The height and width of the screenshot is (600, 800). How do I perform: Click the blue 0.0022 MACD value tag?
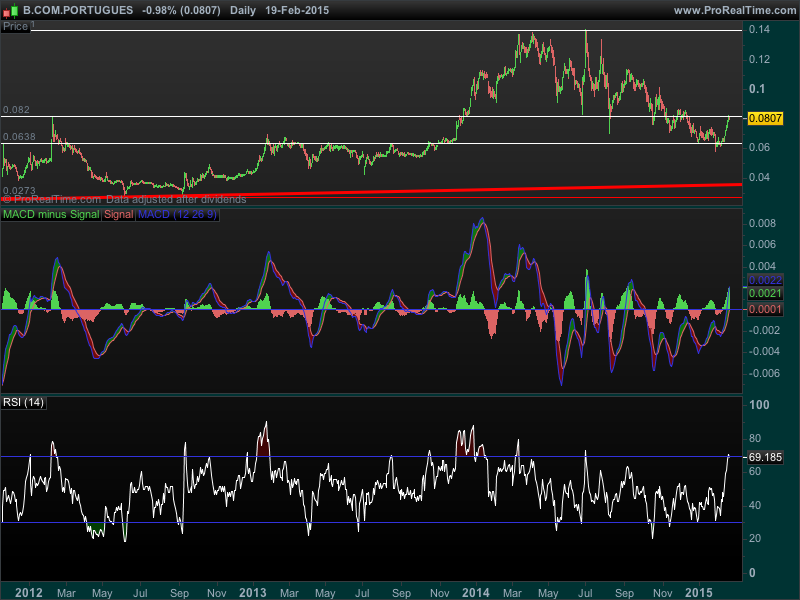click(x=765, y=280)
